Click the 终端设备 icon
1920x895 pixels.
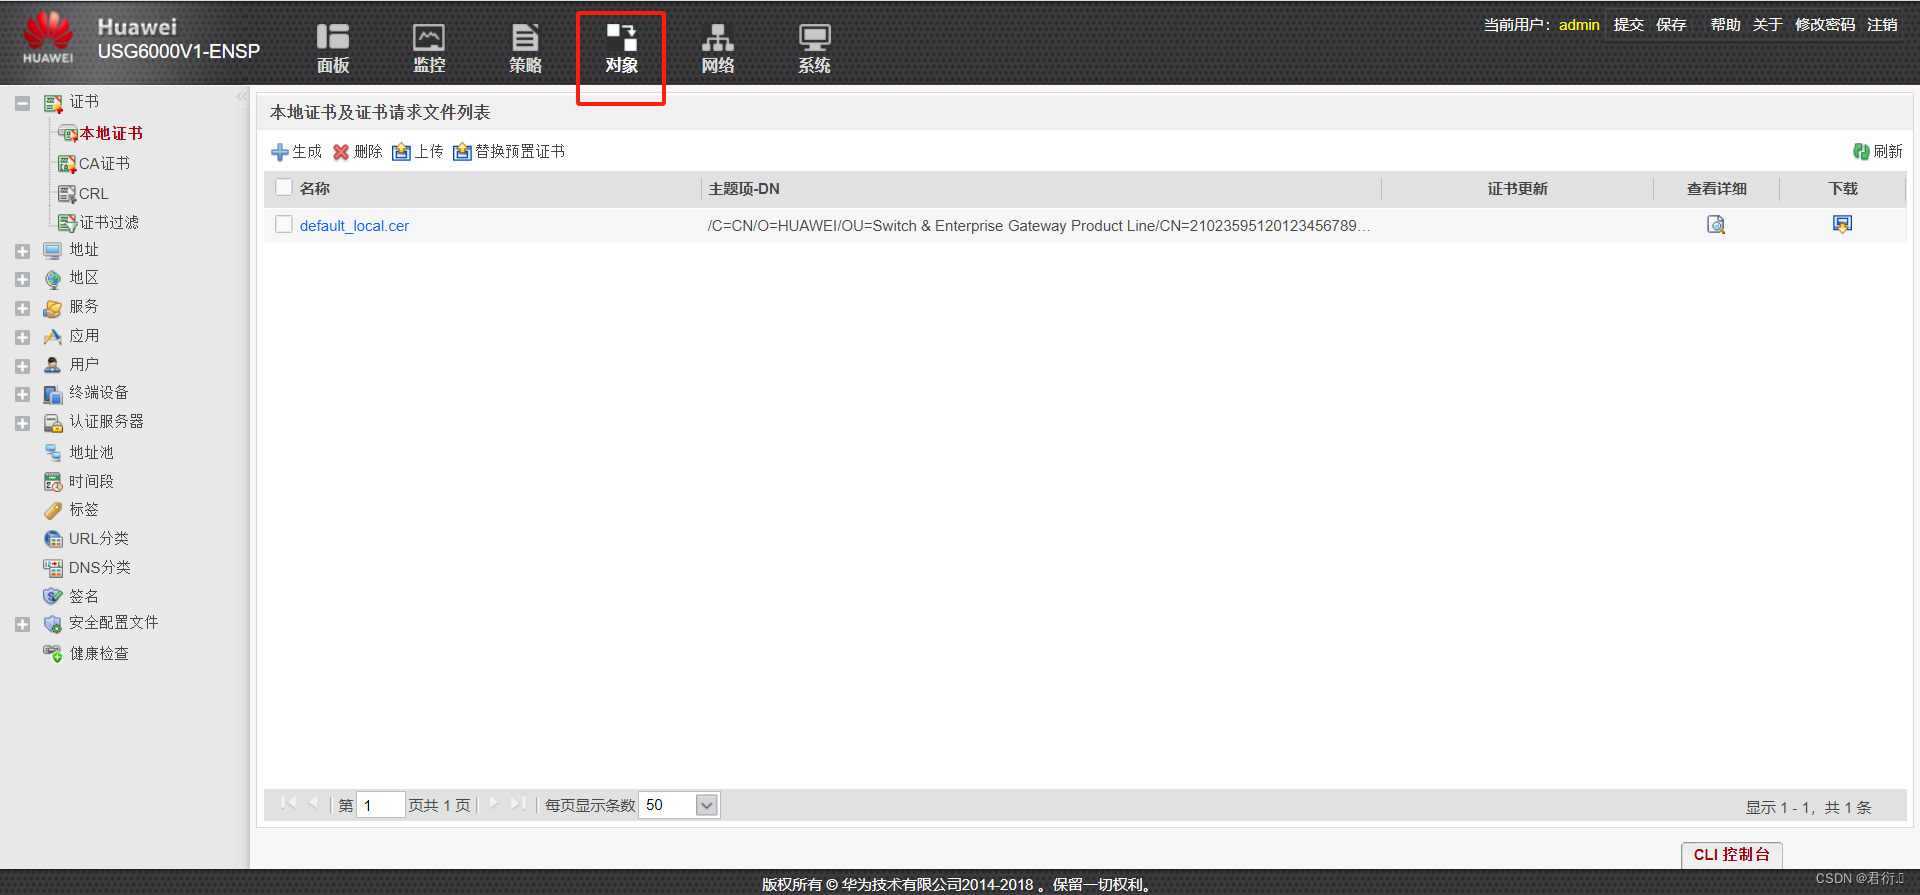coord(53,394)
